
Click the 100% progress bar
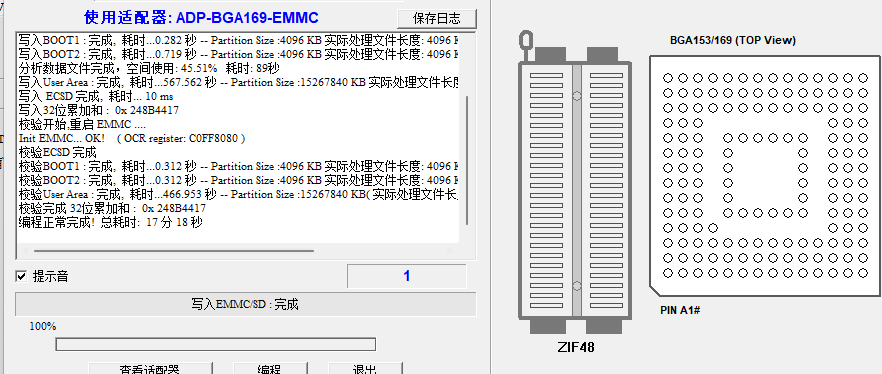[x=215, y=344]
